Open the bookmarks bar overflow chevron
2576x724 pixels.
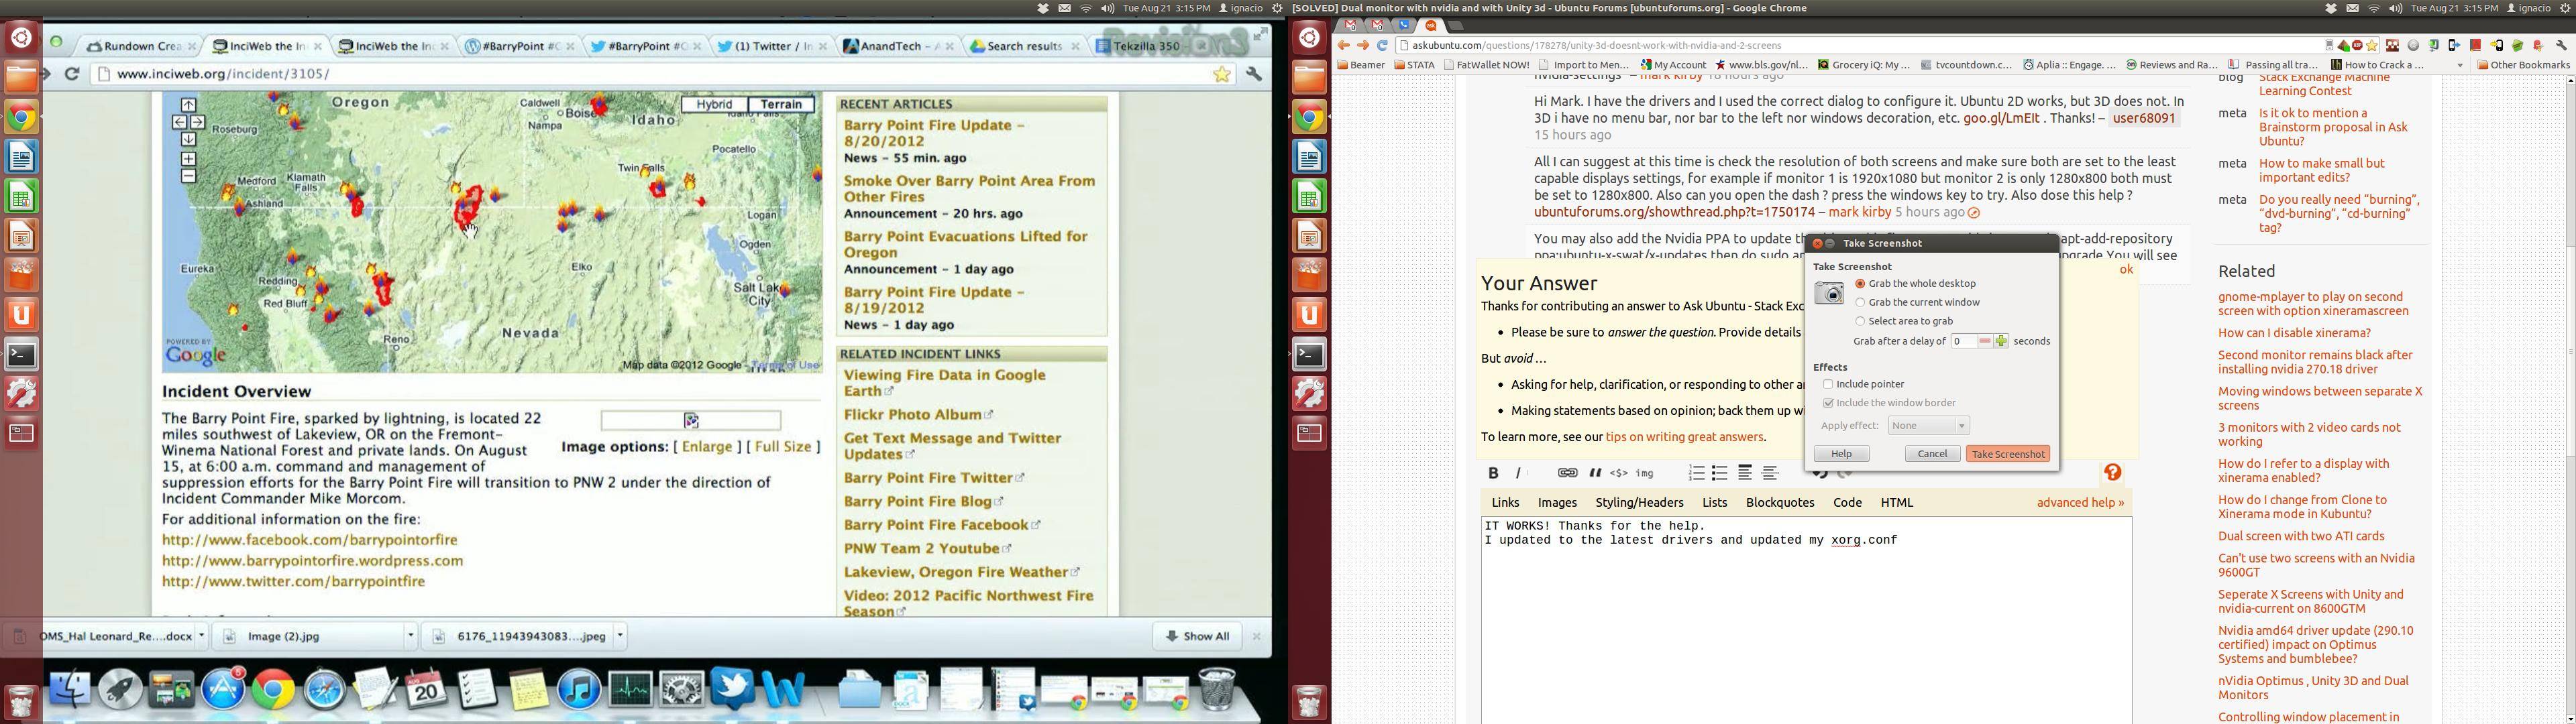[x=2460, y=65]
